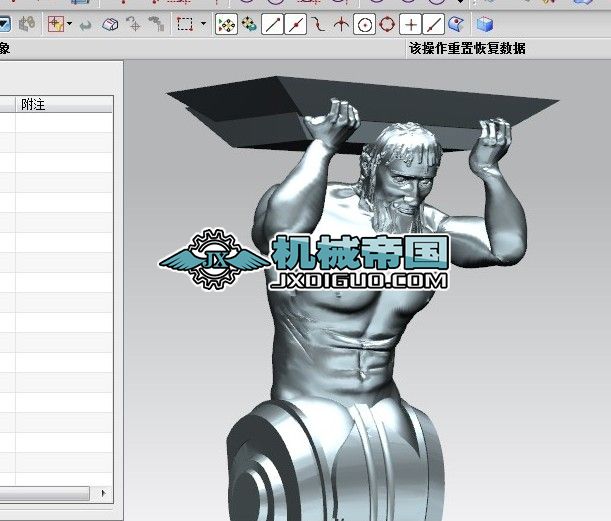The height and width of the screenshot is (521, 611).
Task: Click the grayed crosshair-with-arrow icon
Action: coord(133,24)
